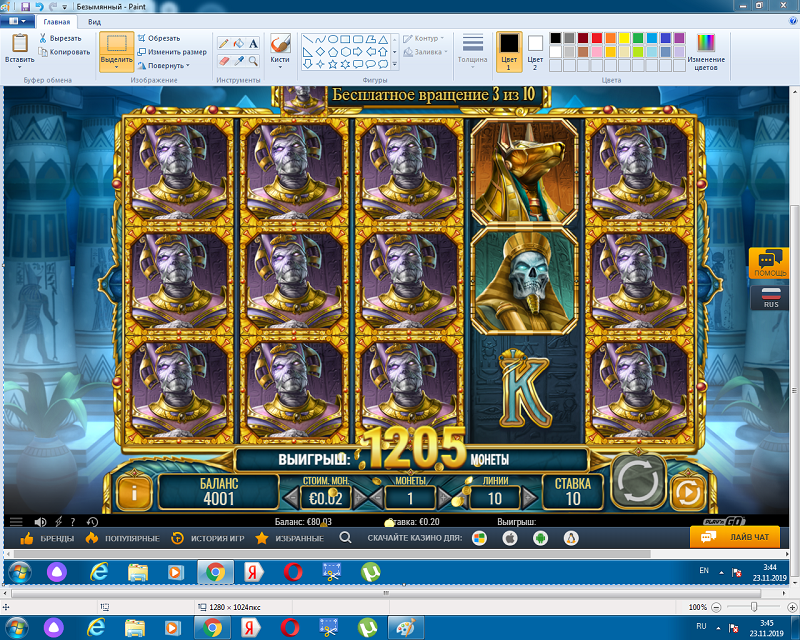Pick the red color swatch

(x=596, y=38)
